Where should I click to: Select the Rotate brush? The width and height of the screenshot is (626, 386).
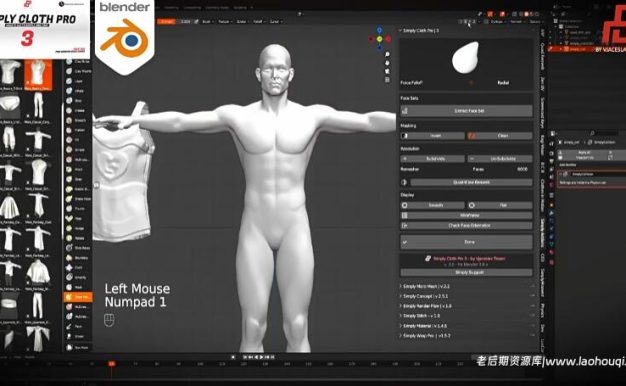[78, 238]
